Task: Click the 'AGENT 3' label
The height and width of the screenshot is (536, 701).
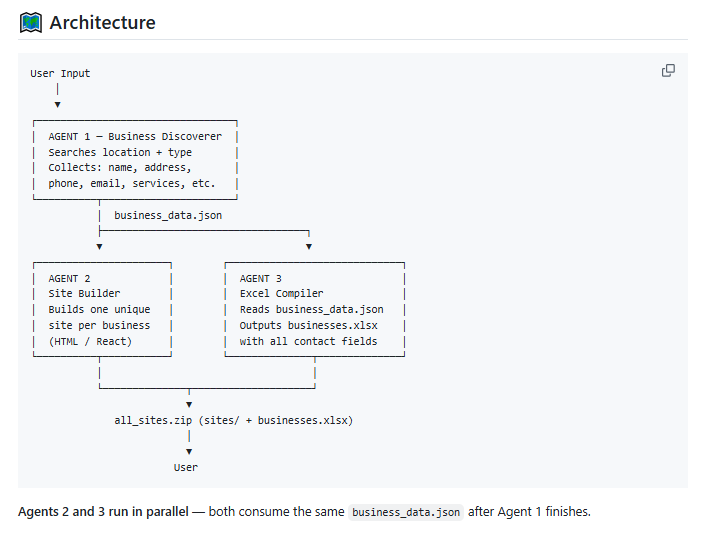Action: [261, 279]
